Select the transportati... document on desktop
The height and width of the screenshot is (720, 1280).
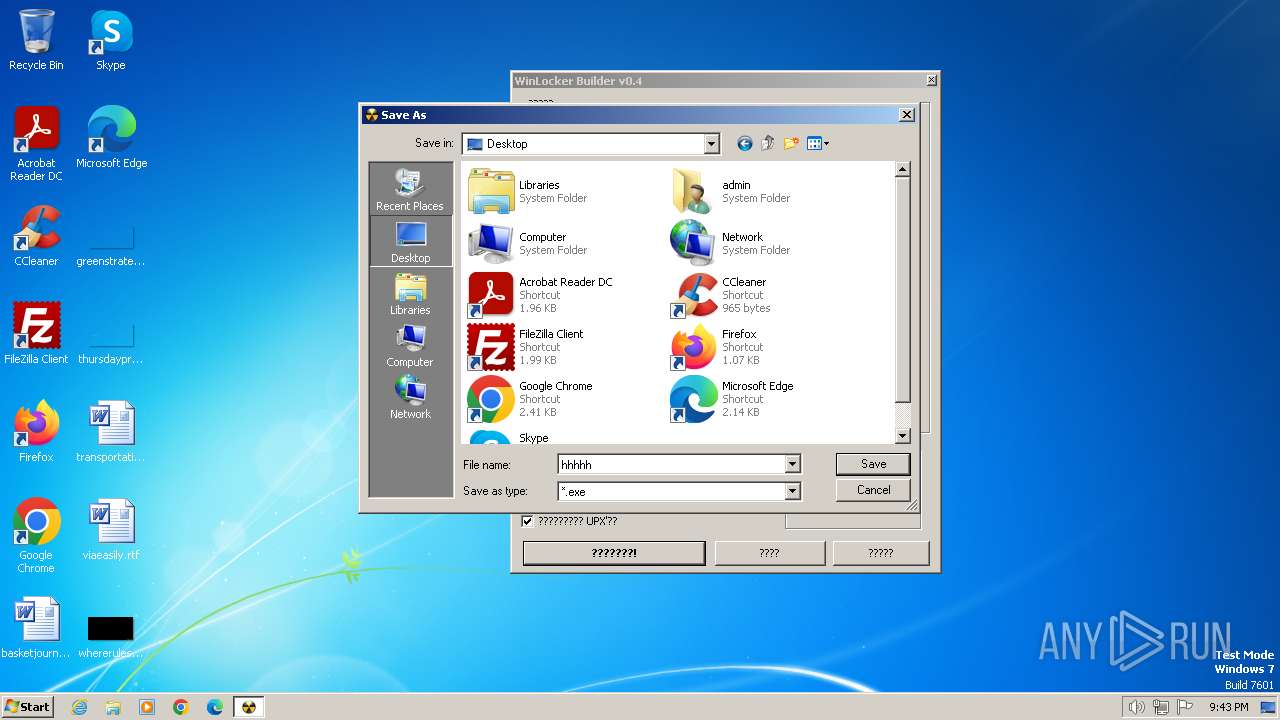(111, 432)
